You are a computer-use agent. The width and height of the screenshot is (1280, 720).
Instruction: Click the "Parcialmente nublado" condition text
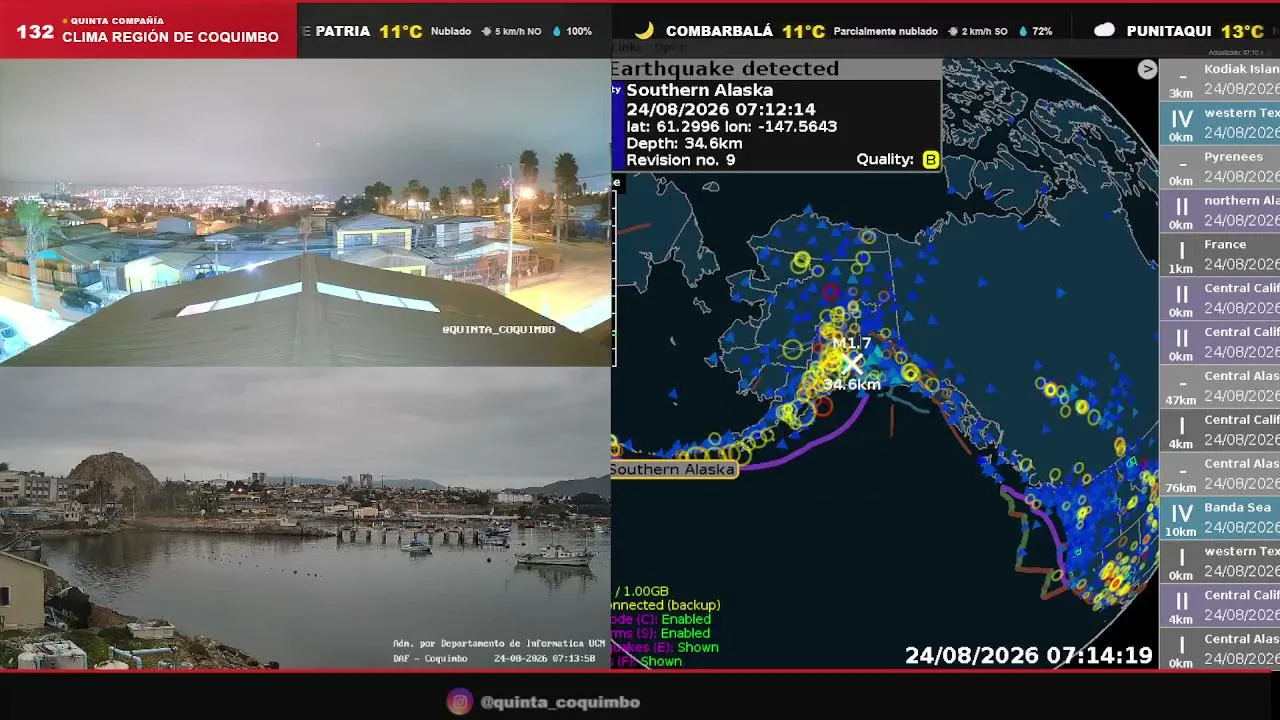[886, 31]
